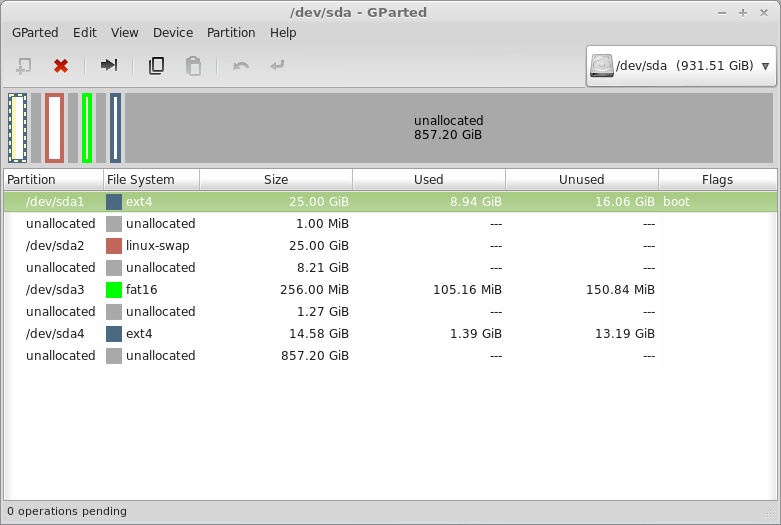The image size is (781, 525).
Task: Select the 8.21 GiB unallocated row
Action: point(390,267)
